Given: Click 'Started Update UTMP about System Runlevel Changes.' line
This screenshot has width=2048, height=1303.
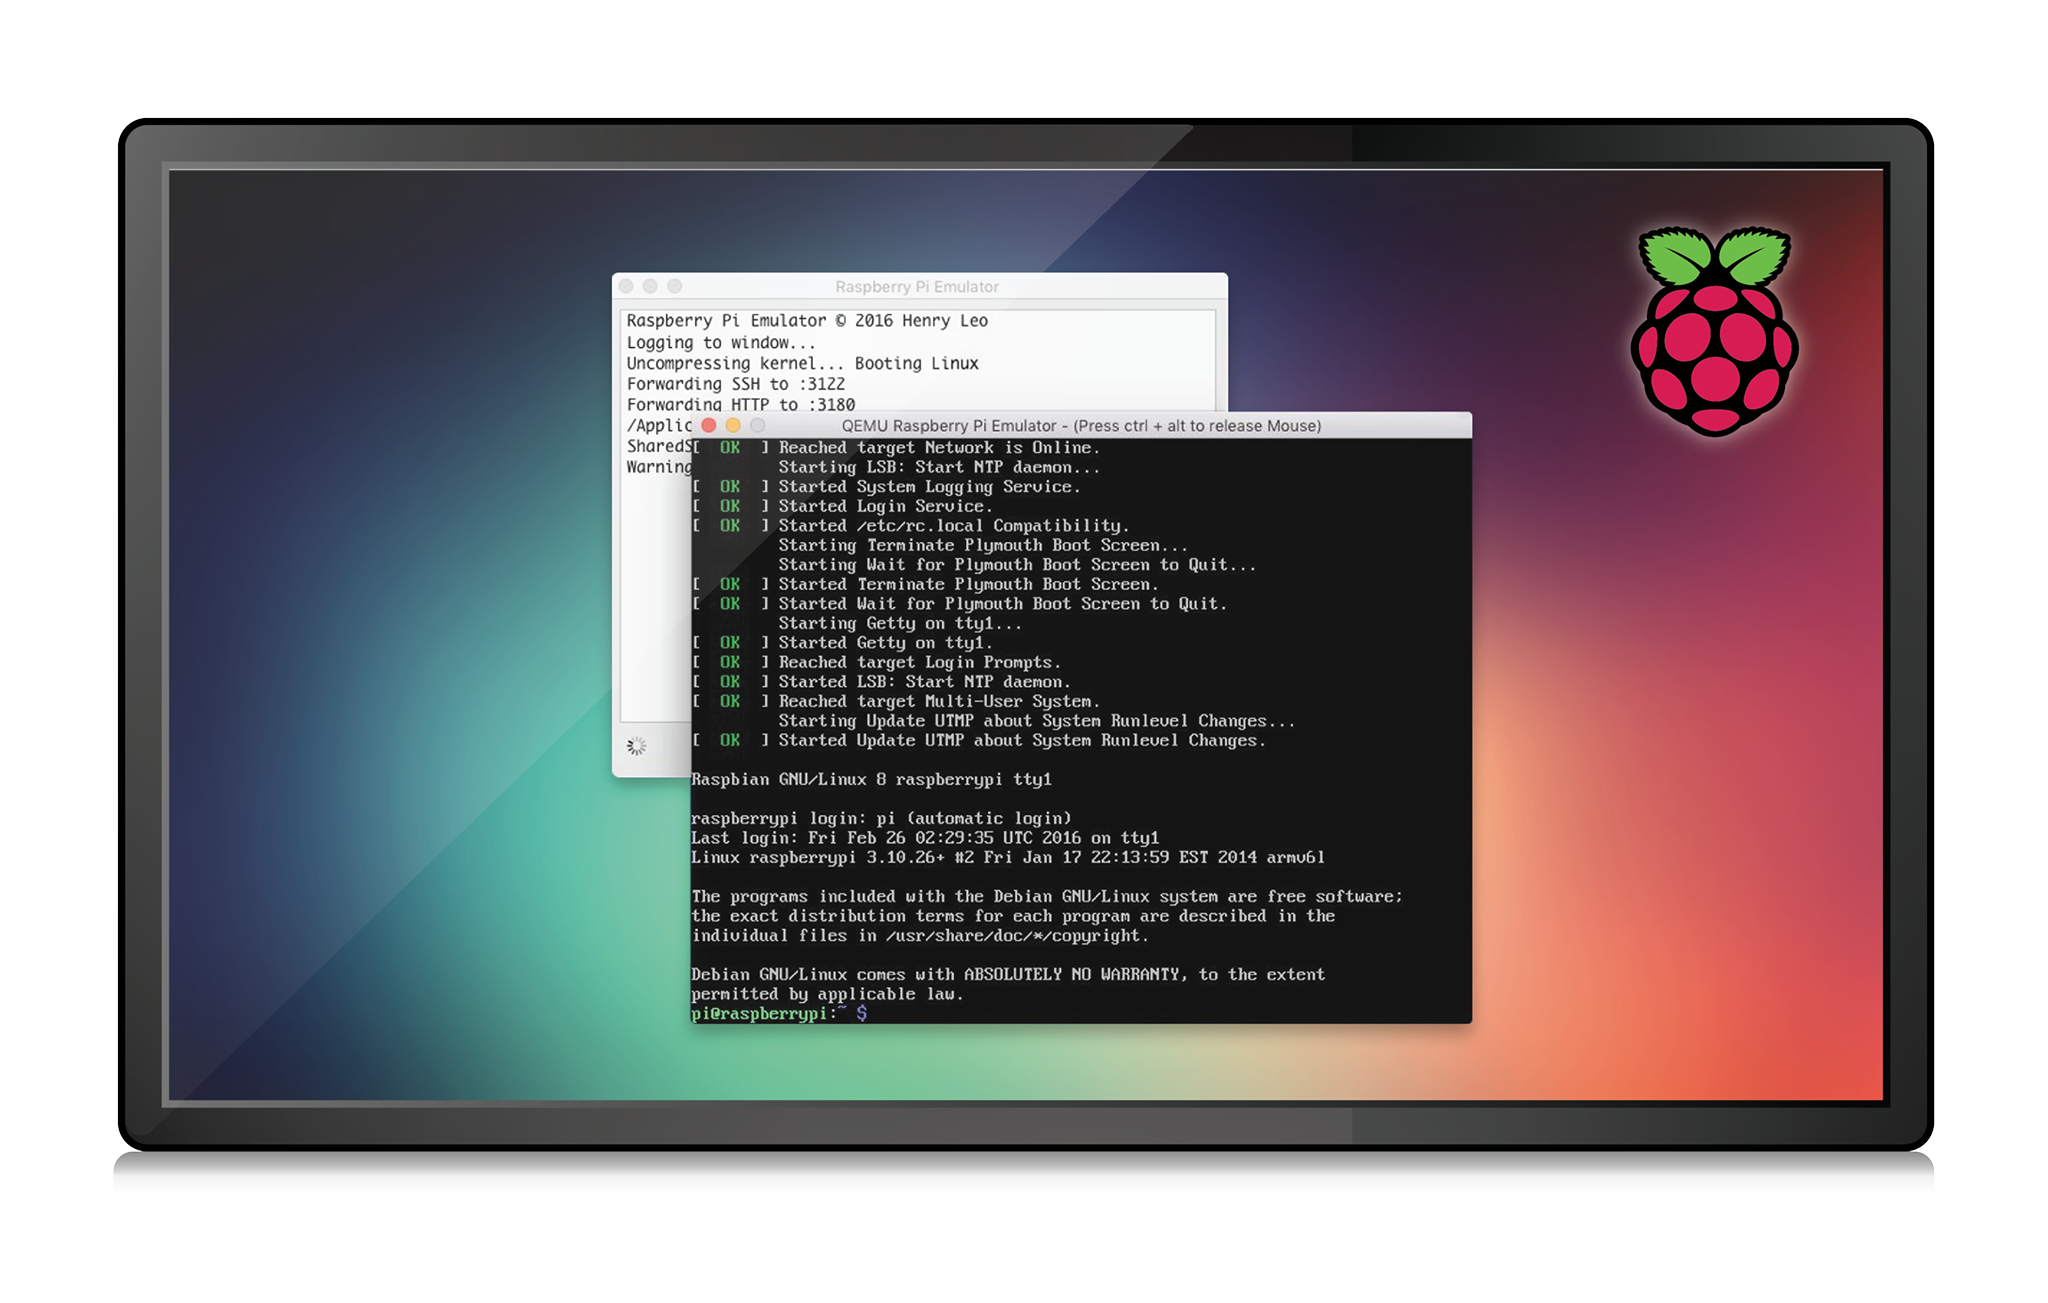Looking at the screenshot, I should (x=1022, y=741).
